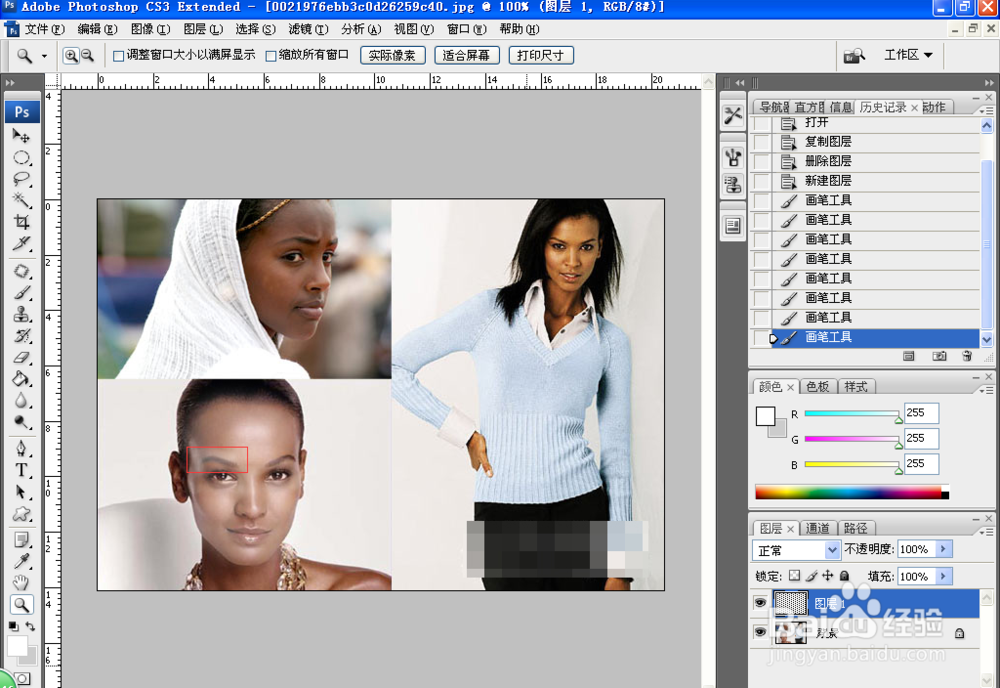
Task: Select the Move tool
Action: pyautogui.click(x=22, y=136)
